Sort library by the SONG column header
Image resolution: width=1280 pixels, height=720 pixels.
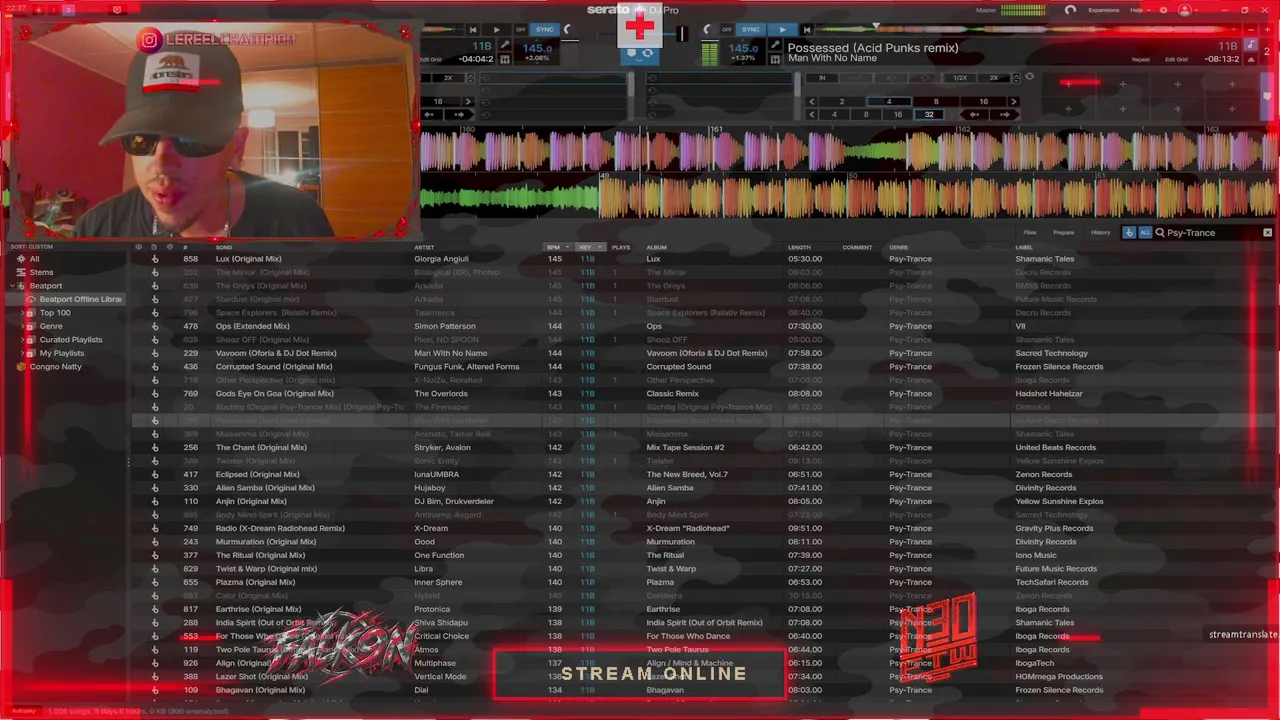tap(224, 247)
